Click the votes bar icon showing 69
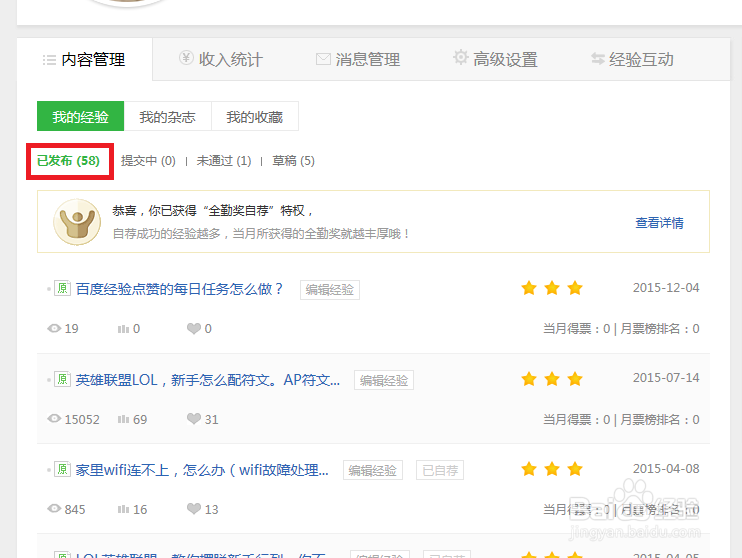 coord(123,419)
